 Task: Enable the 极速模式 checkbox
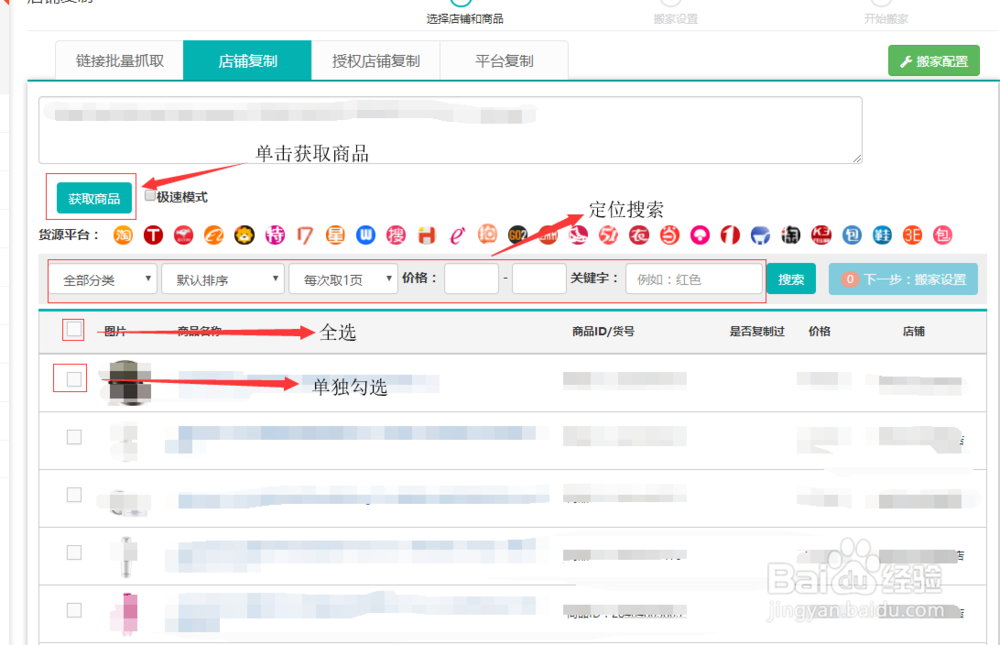(150, 196)
